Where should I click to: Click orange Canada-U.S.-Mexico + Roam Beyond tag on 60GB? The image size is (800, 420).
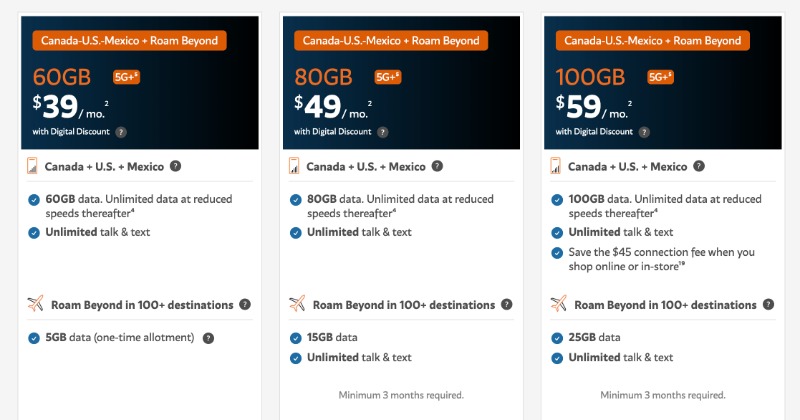click(130, 41)
